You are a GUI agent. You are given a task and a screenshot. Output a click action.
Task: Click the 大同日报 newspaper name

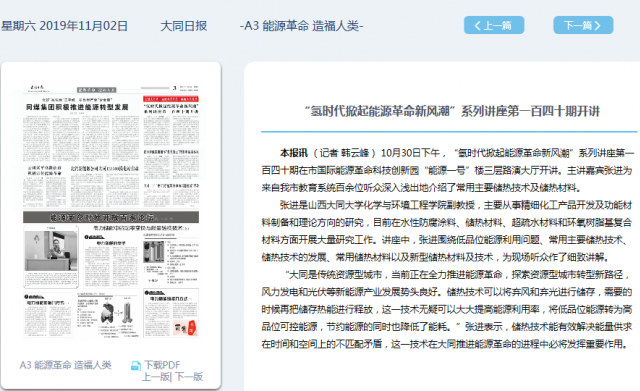point(183,26)
